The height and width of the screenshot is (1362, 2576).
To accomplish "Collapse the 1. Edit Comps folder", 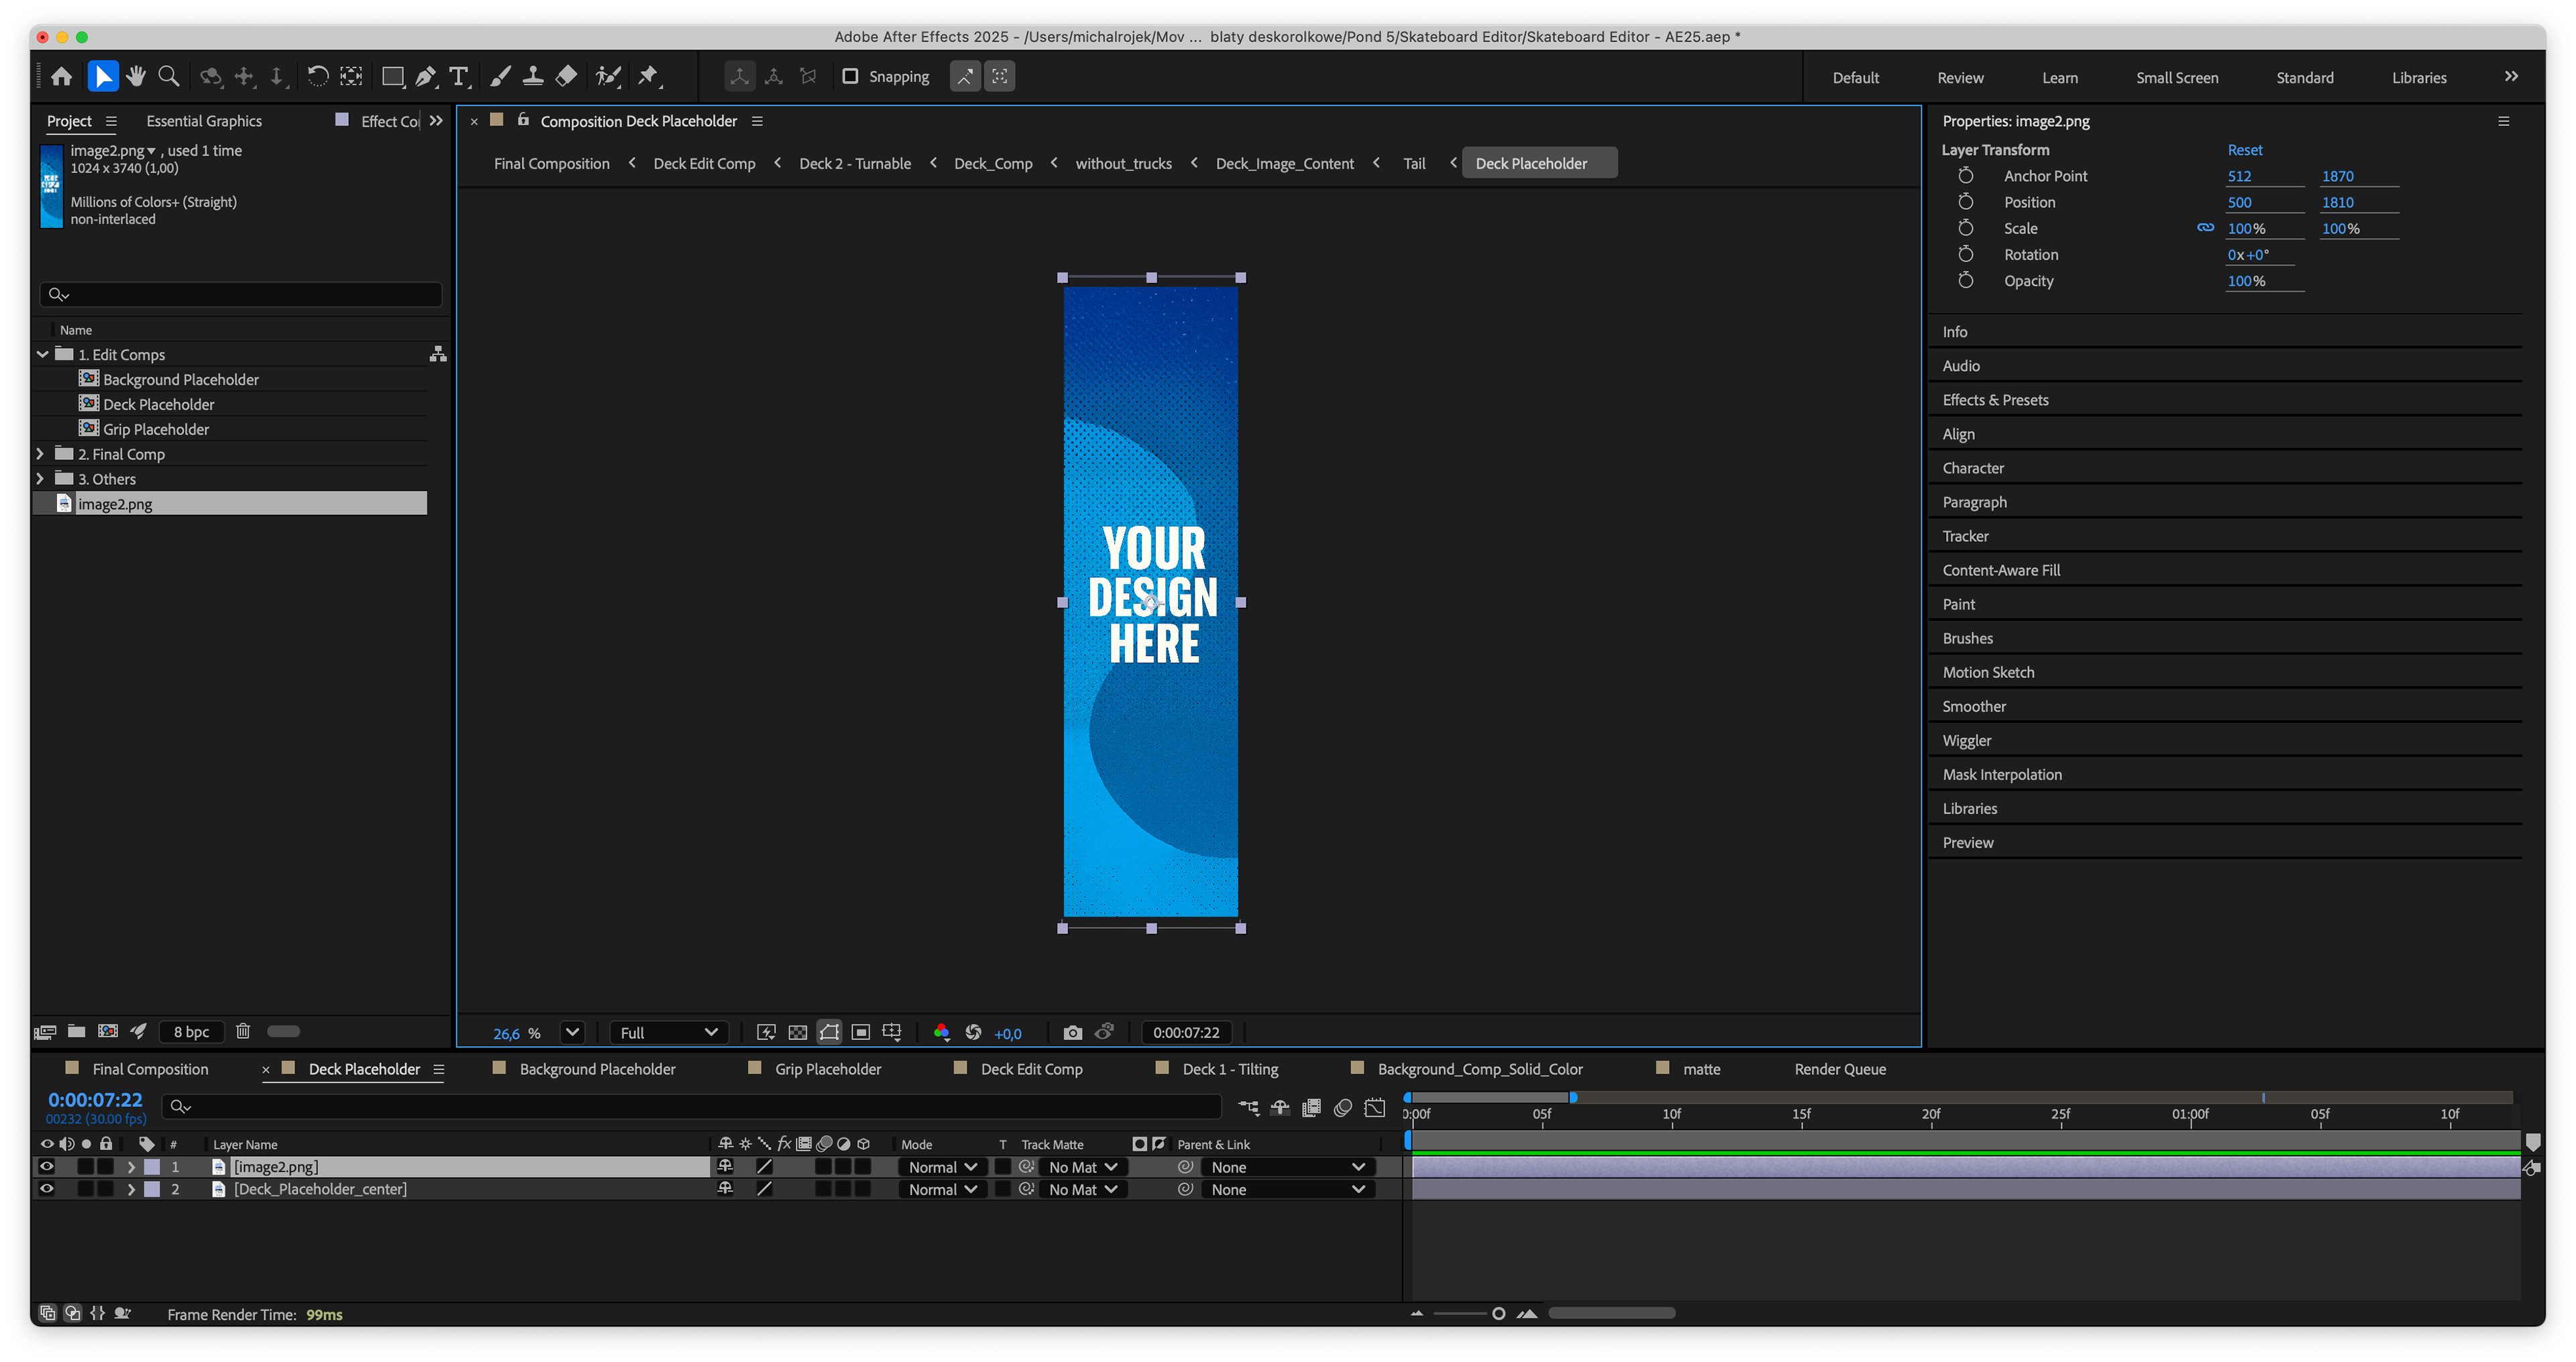I will point(42,354).
